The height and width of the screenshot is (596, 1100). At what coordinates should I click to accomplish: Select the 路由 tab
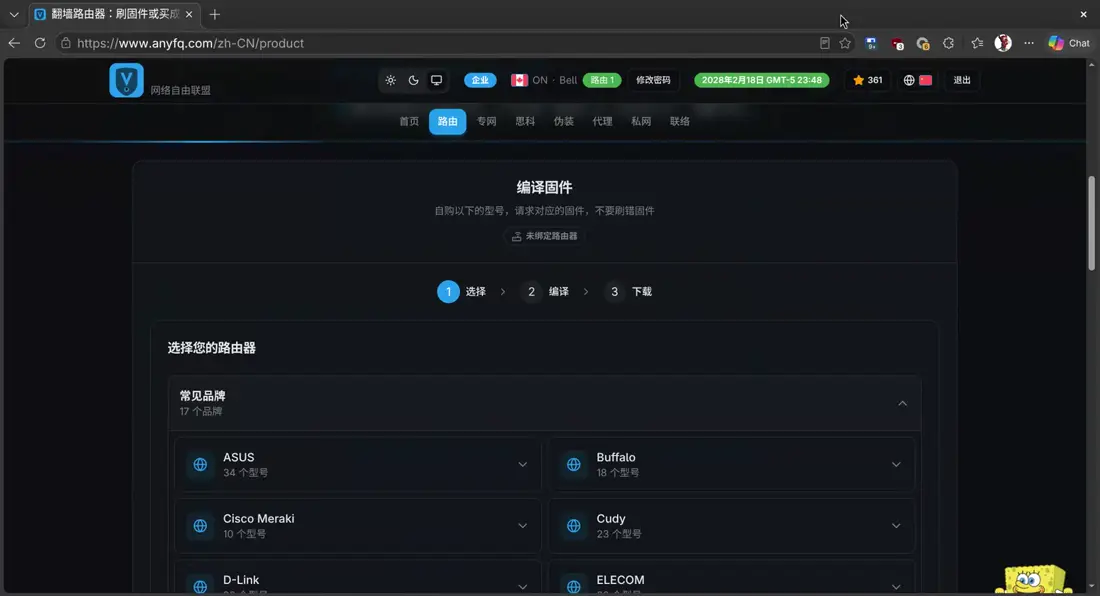(448, 121)
